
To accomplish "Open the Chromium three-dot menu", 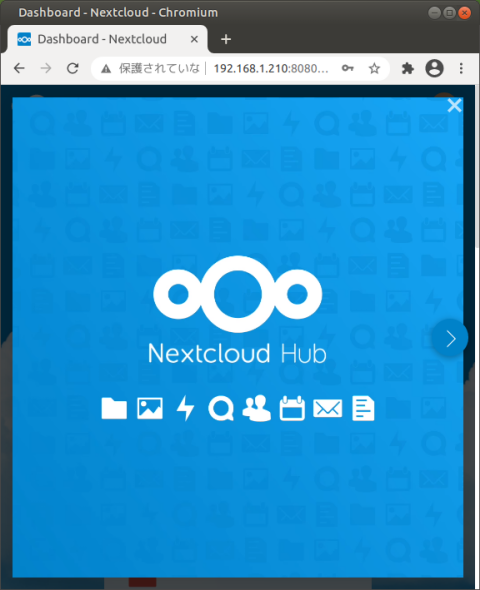I will (x=461, y=68).
